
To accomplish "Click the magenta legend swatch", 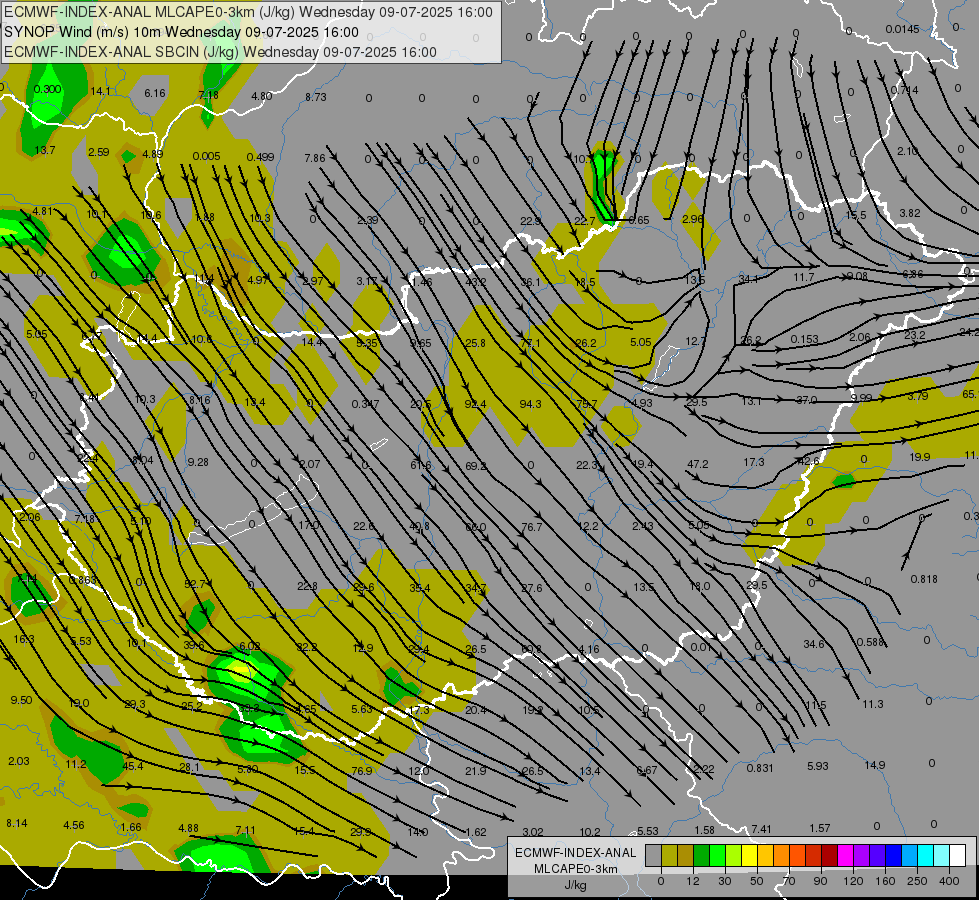I will click(845, 855).
